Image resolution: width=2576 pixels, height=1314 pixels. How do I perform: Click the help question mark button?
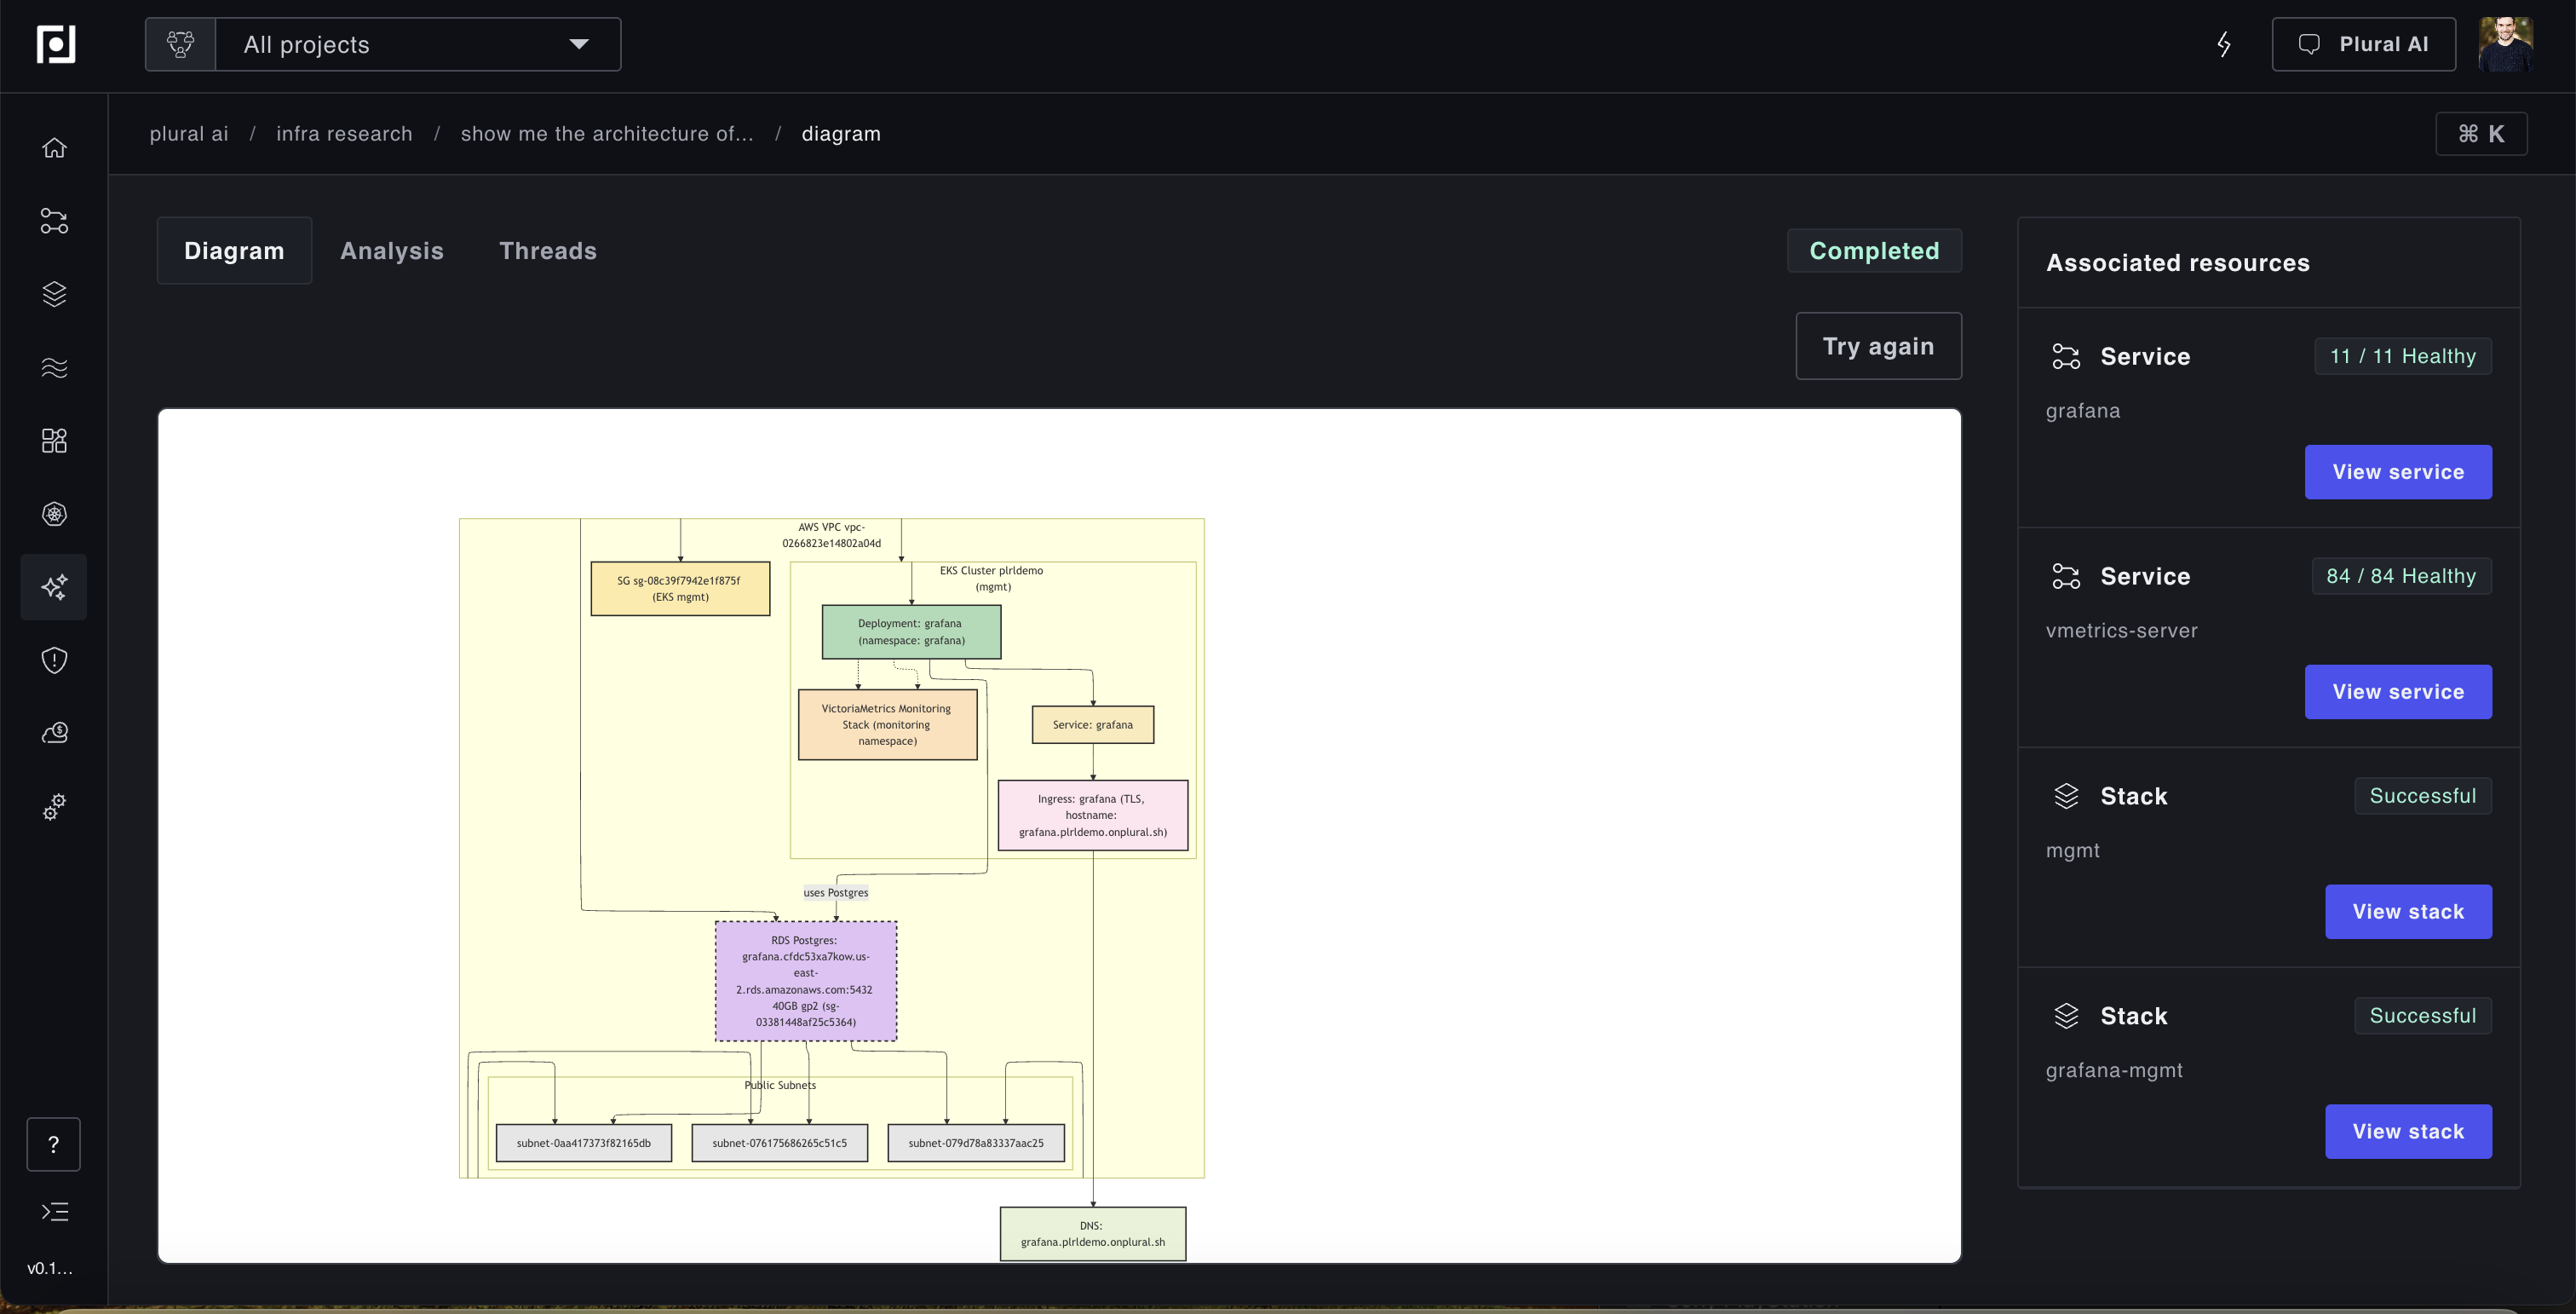pos(53,1144)
